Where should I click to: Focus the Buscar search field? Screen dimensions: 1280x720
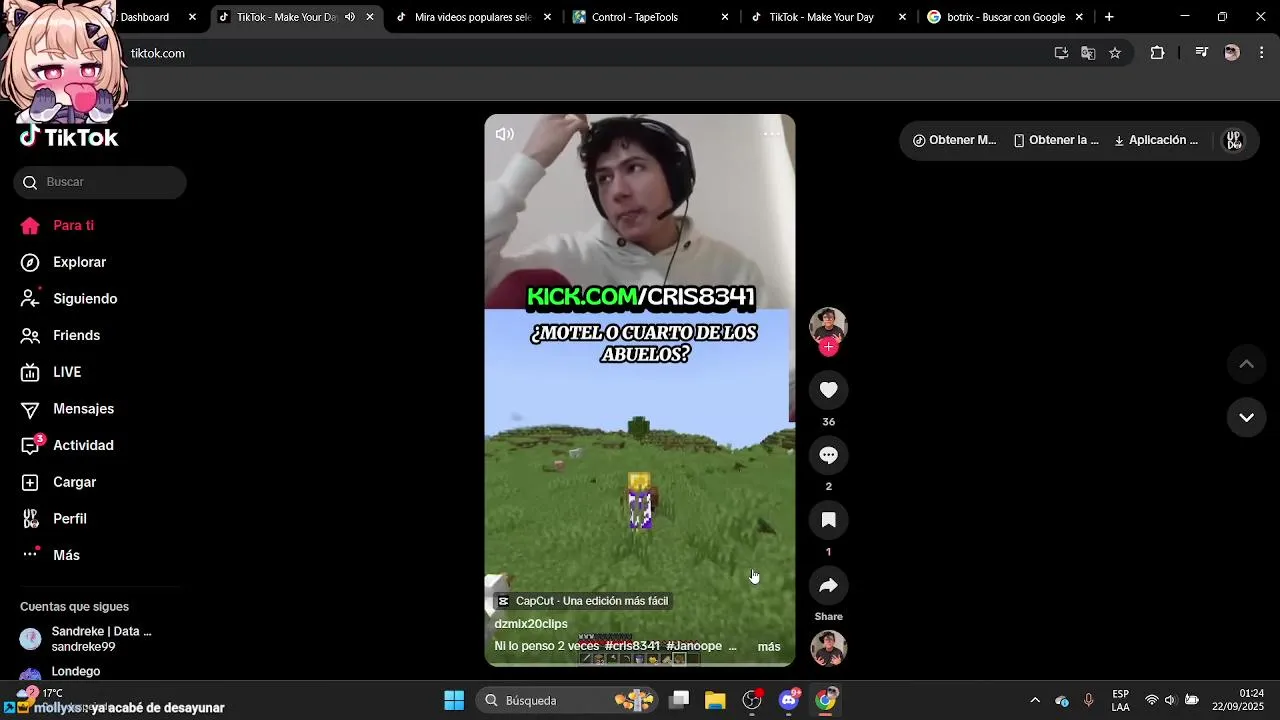point(100,182)
